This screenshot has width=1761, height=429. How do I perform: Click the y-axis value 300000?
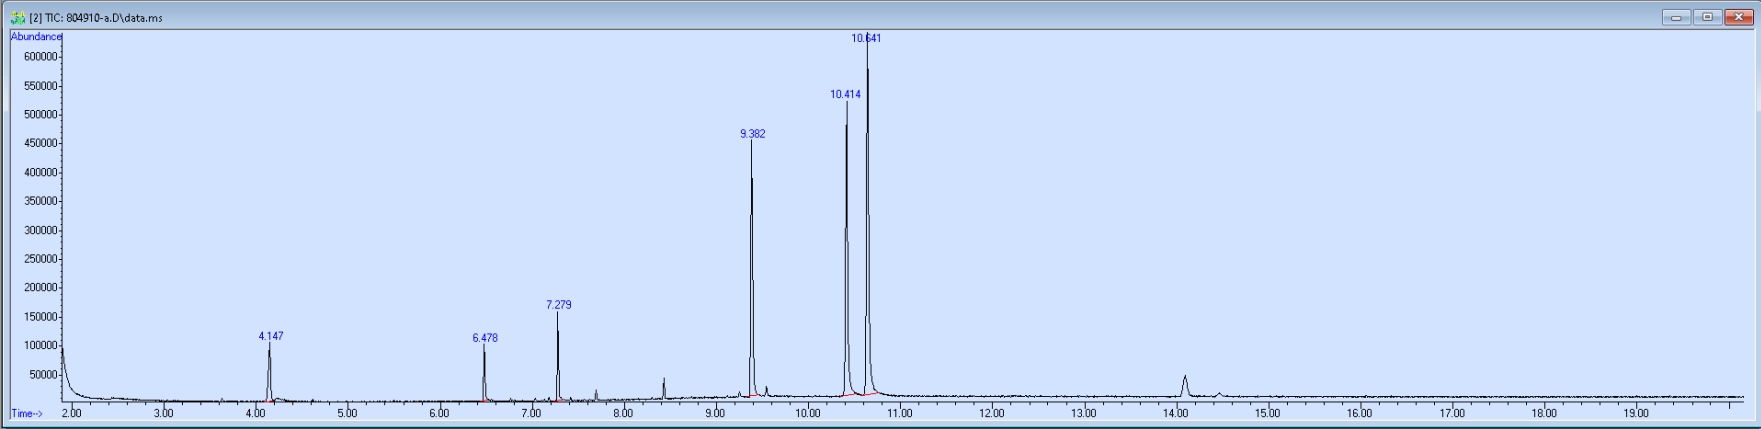tap(41, 231)
